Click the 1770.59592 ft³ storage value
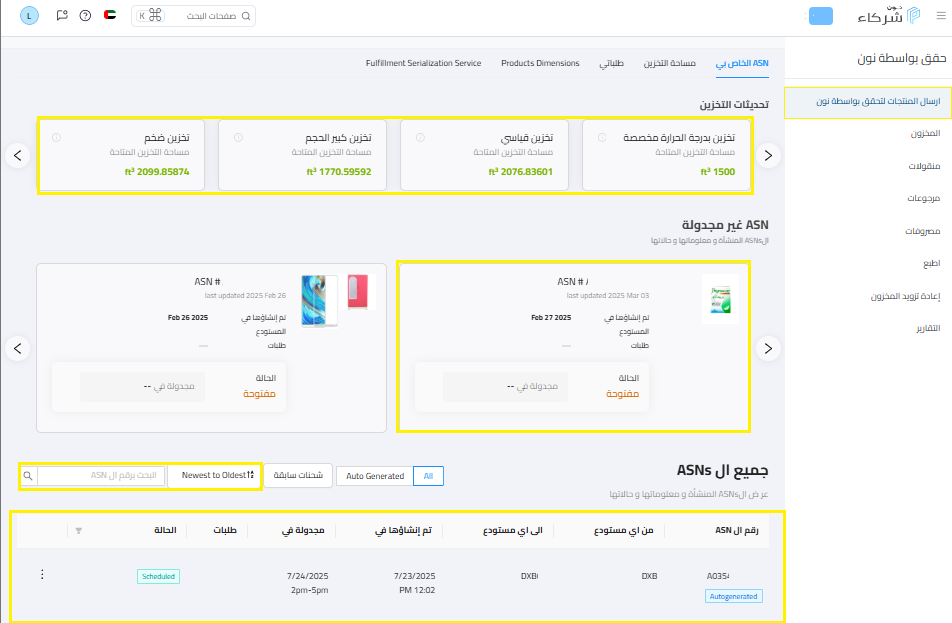The height and width of the screenshot is (623, 952). pyautogui.click(x=339, y=172)
